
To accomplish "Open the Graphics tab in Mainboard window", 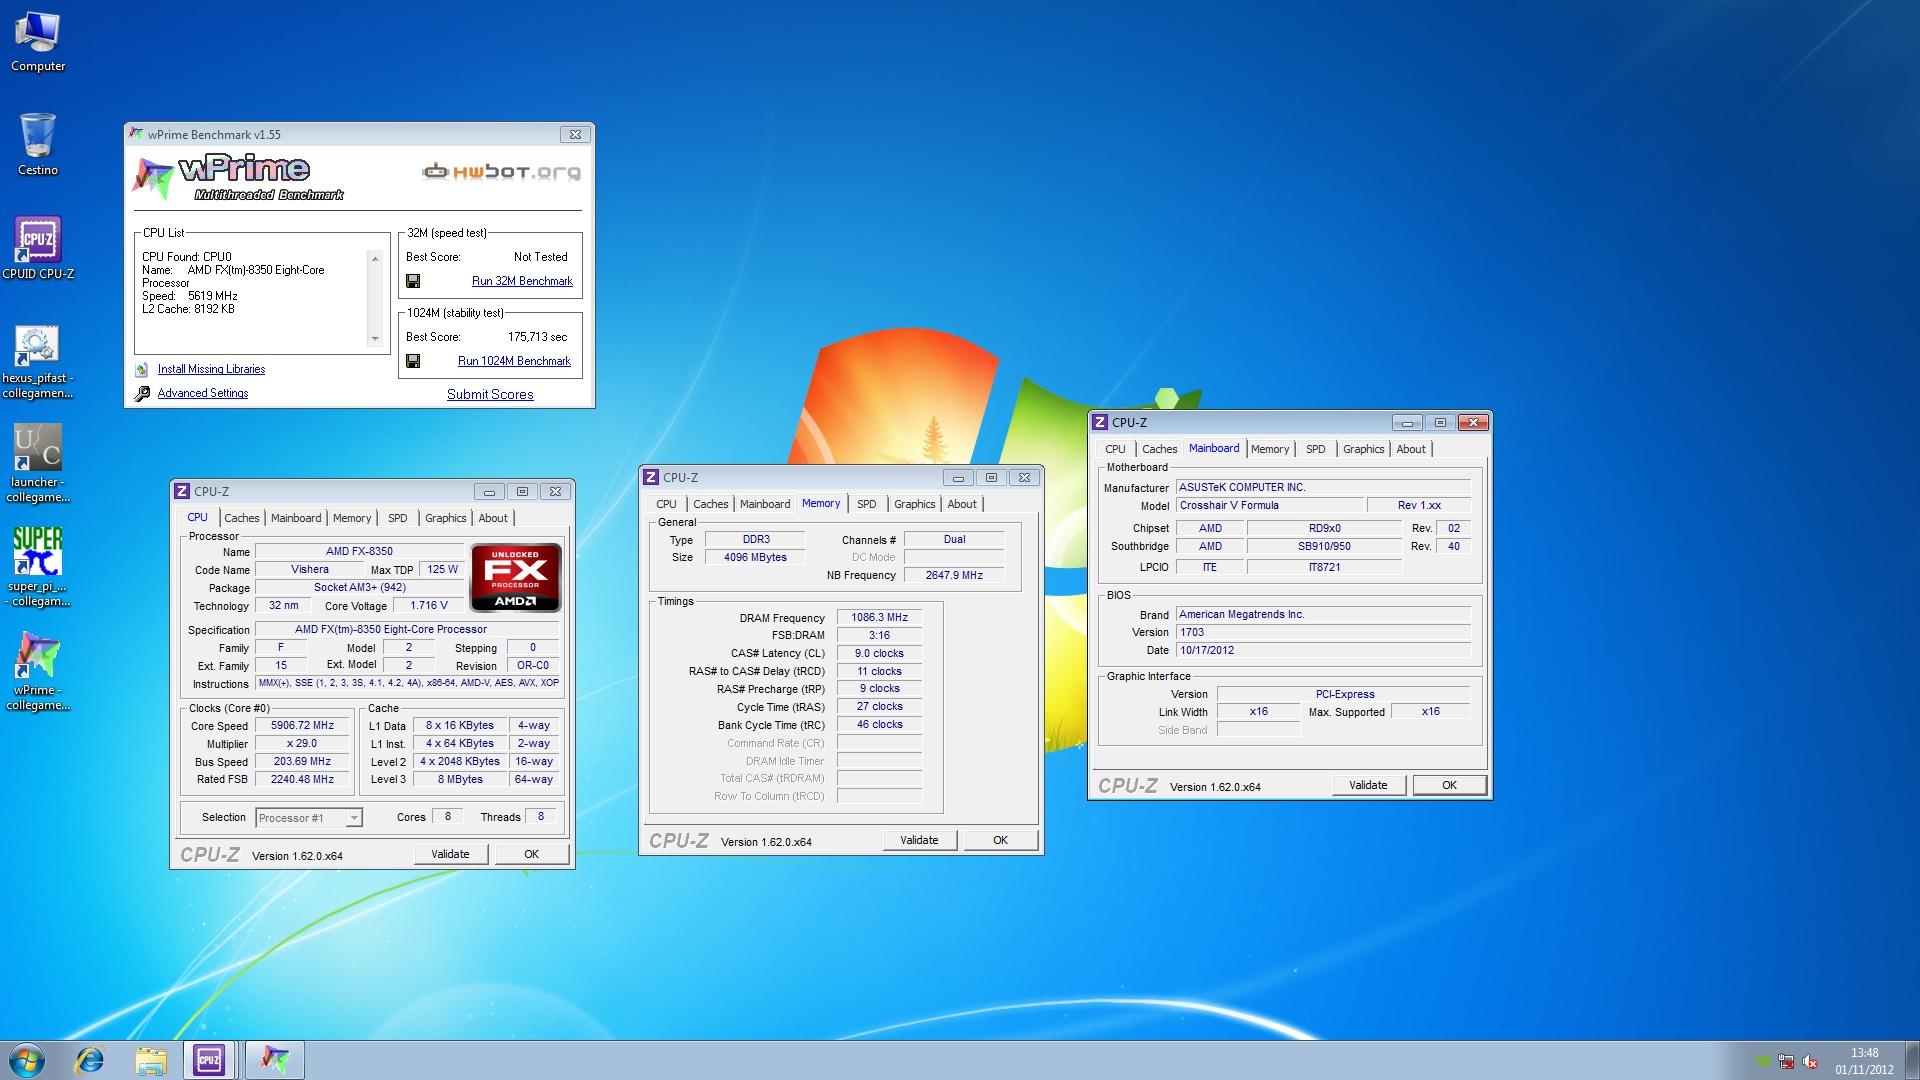I will 1363,449.
